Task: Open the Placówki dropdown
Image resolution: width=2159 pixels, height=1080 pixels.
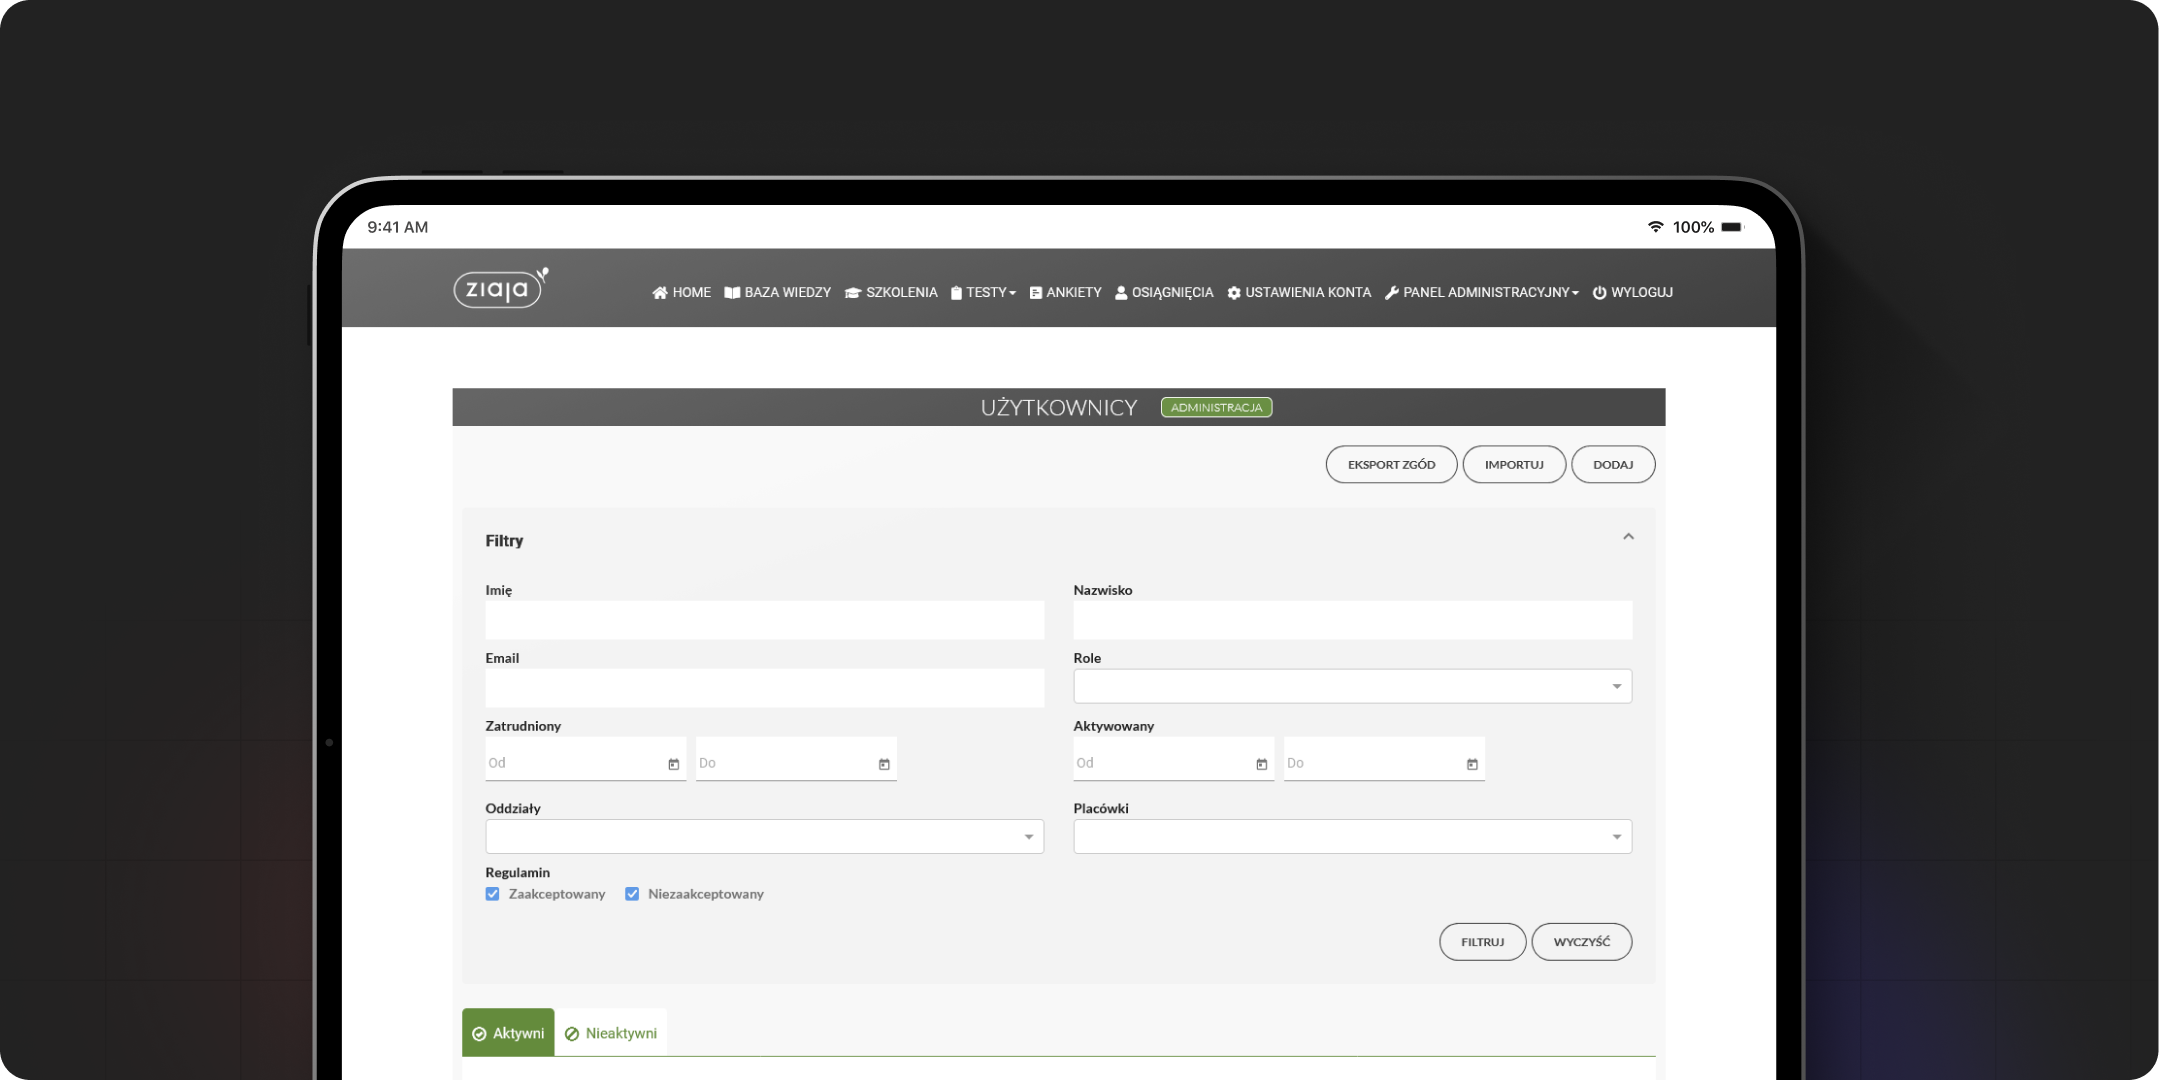Action: 1618,836
